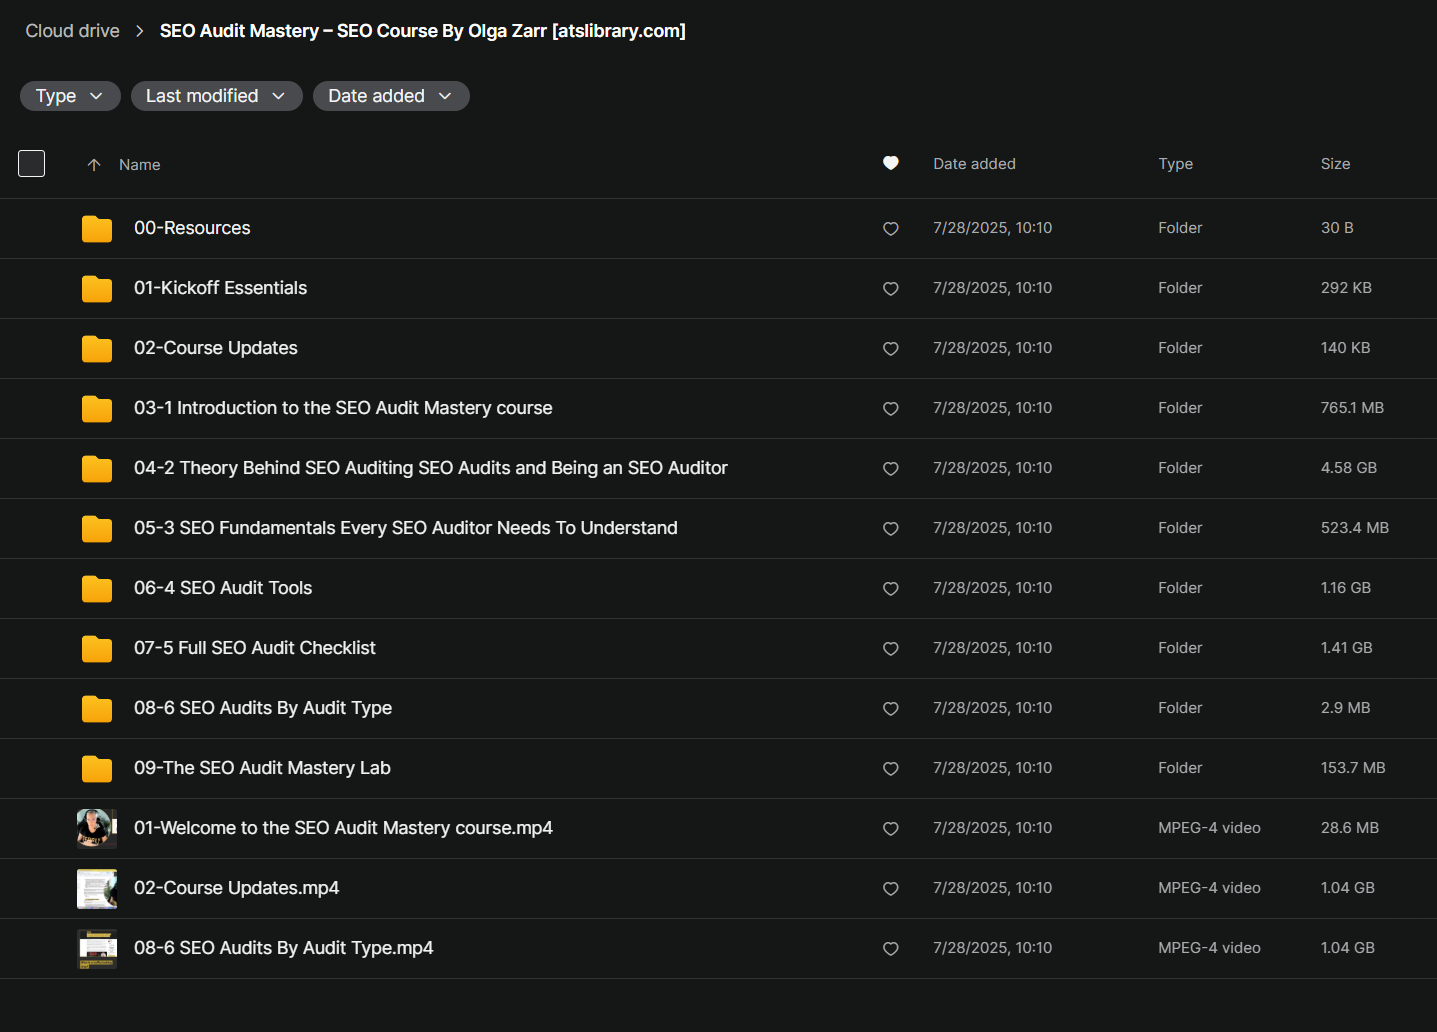The image size is (1437, 1032).
Task: Tick the select-all checkbox in header
Action: 32,163
